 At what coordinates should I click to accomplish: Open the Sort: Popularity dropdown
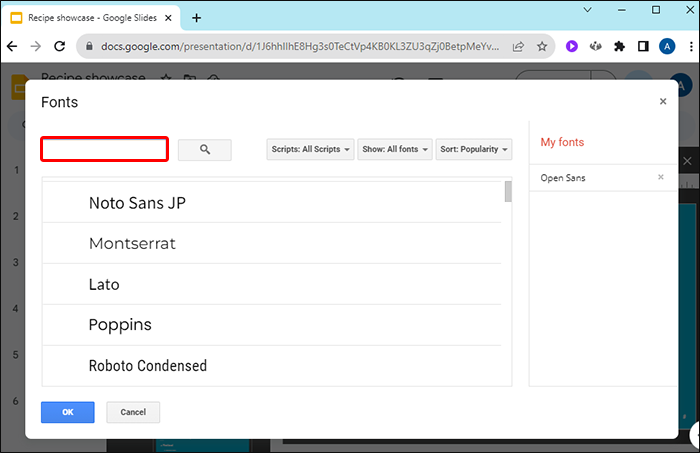click(473, 149)
